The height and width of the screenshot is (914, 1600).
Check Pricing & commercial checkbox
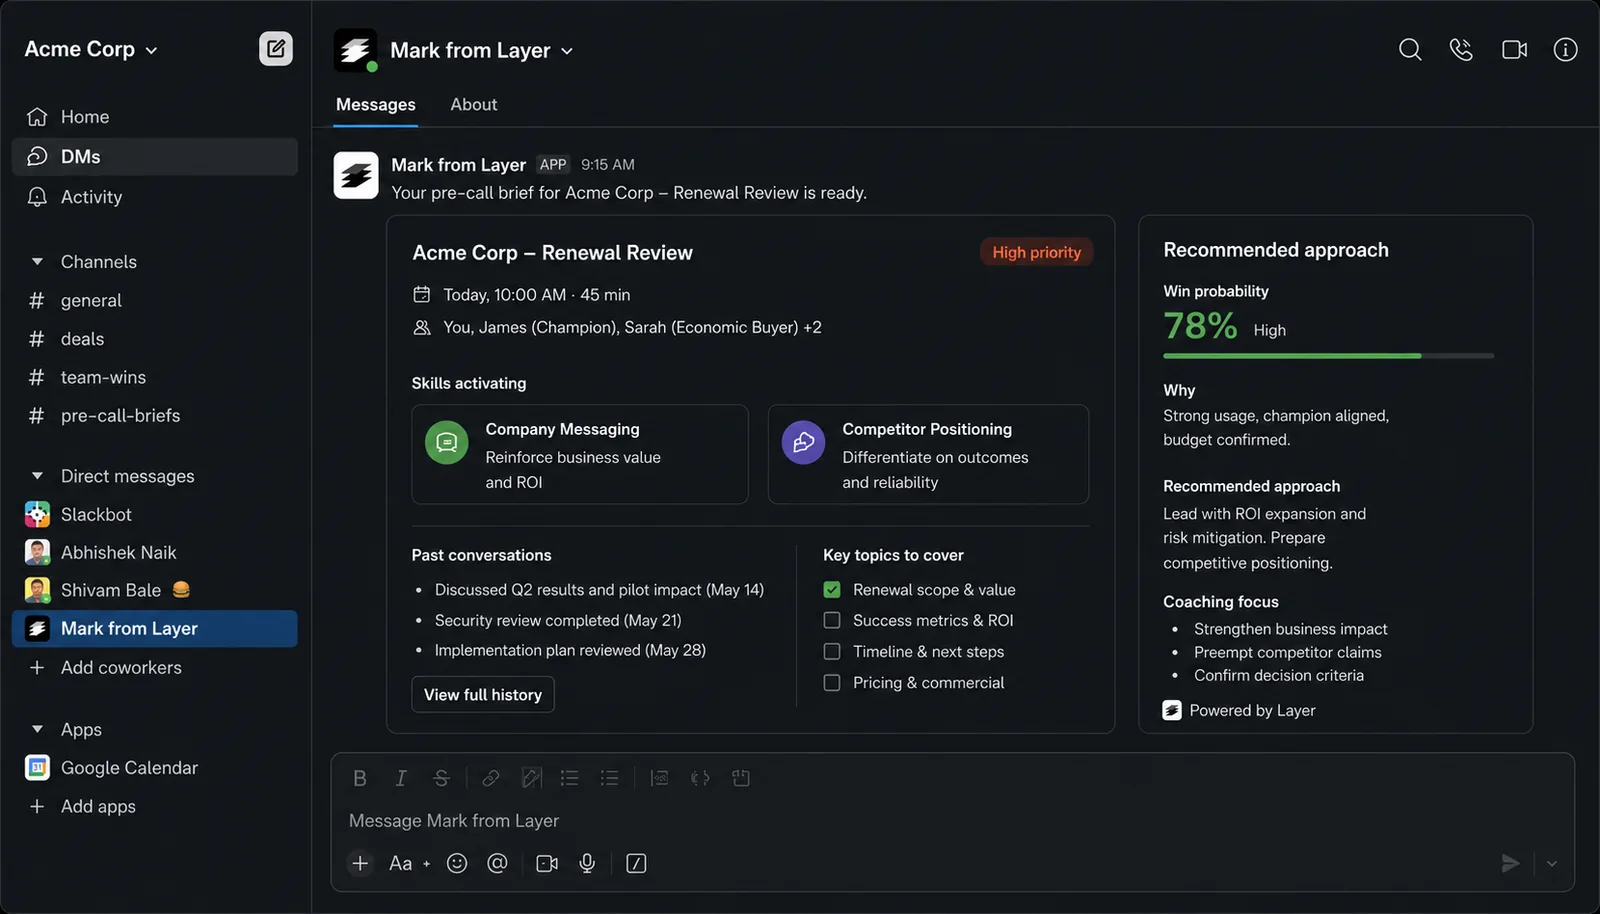pyautogui.click(x=832, y=682)
